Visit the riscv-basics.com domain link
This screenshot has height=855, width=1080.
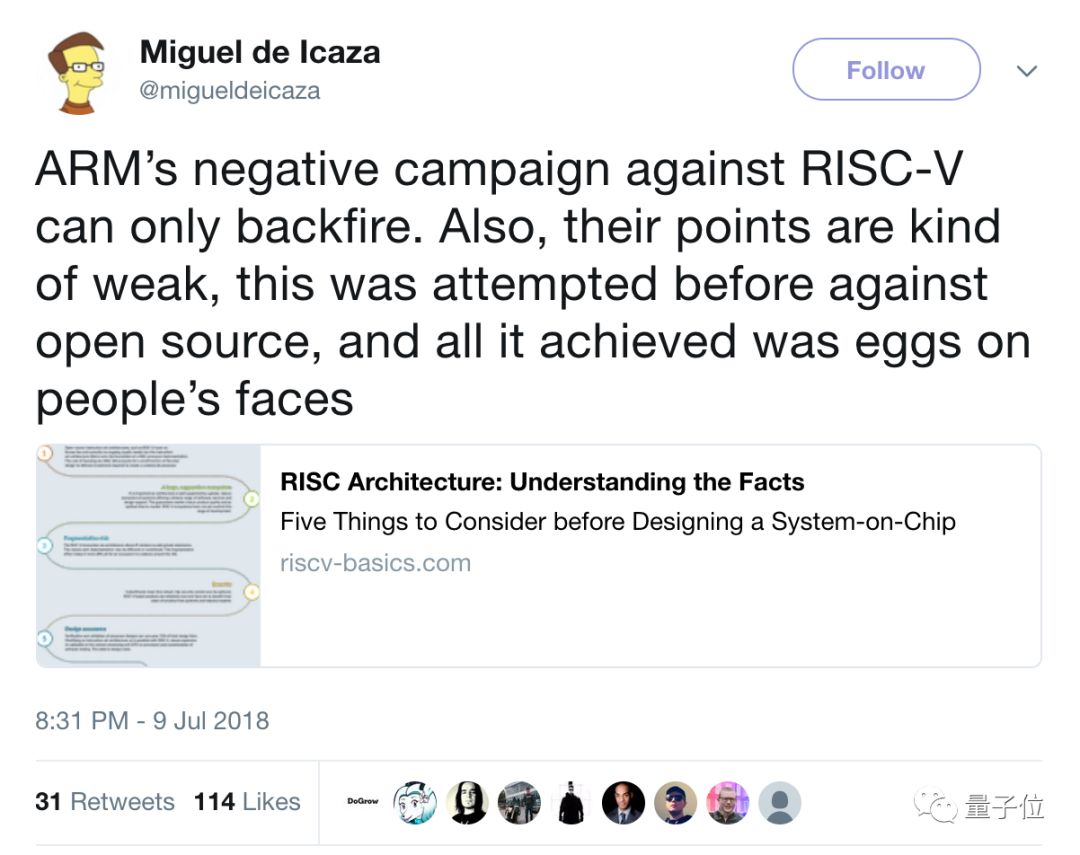(375, 563)
